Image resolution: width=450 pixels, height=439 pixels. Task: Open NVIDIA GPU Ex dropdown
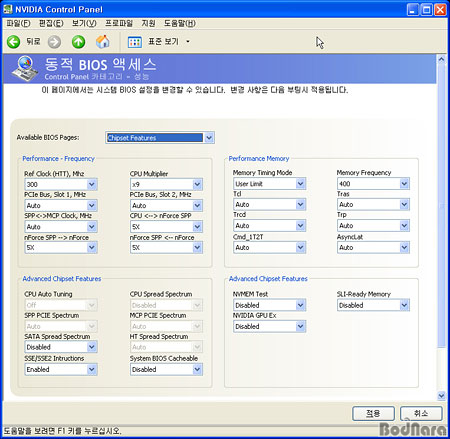tap(301, 326)
